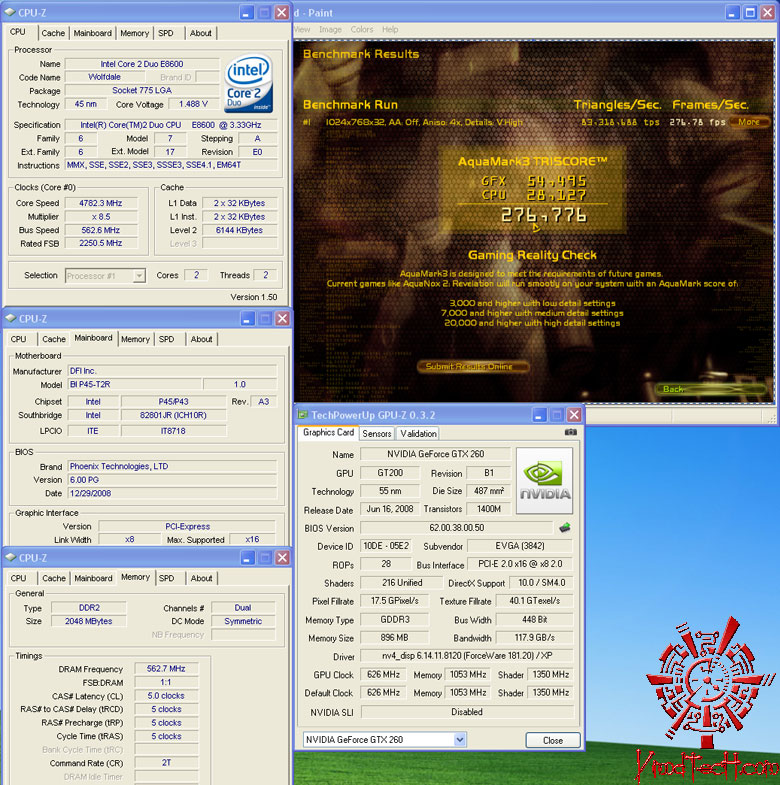Viewport: 780px width, 785px height.
Task: Click the Command Rate value 2T
Action: 166,762
